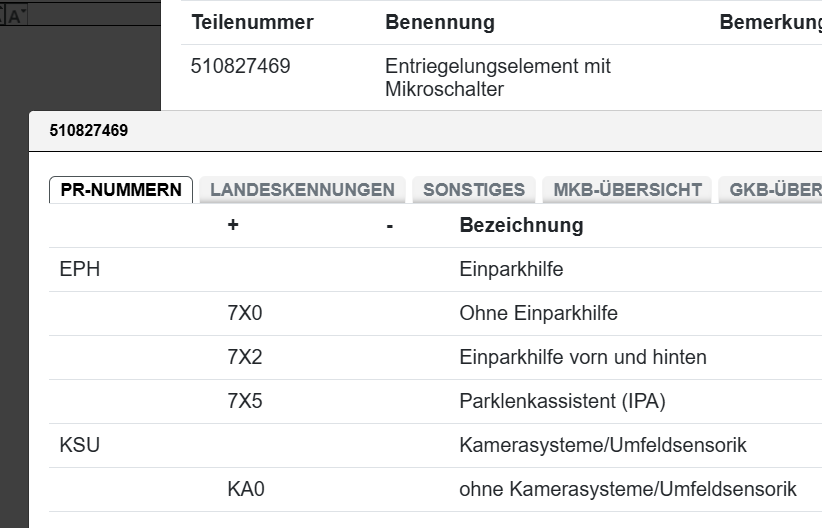822x528 pixels.
Task: Select part number 510827469 in table
Action: coord(240,67)
